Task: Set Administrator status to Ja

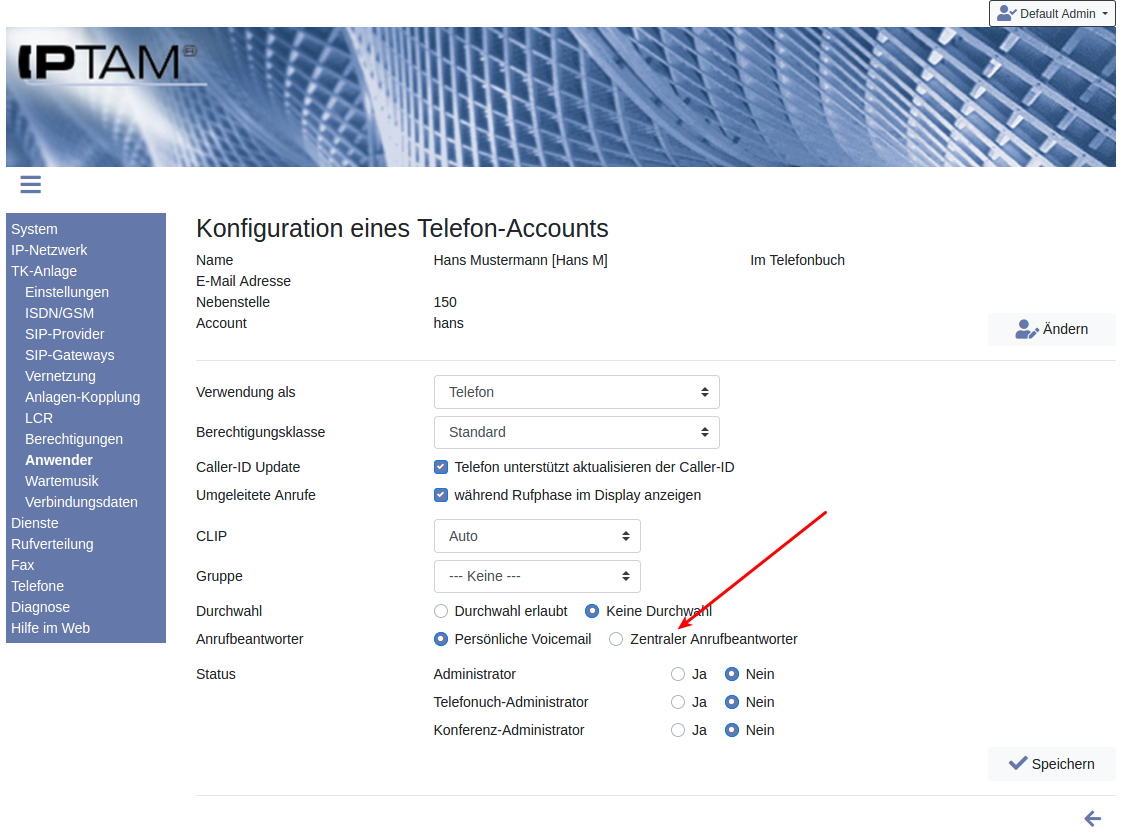Action: (678, 674)
